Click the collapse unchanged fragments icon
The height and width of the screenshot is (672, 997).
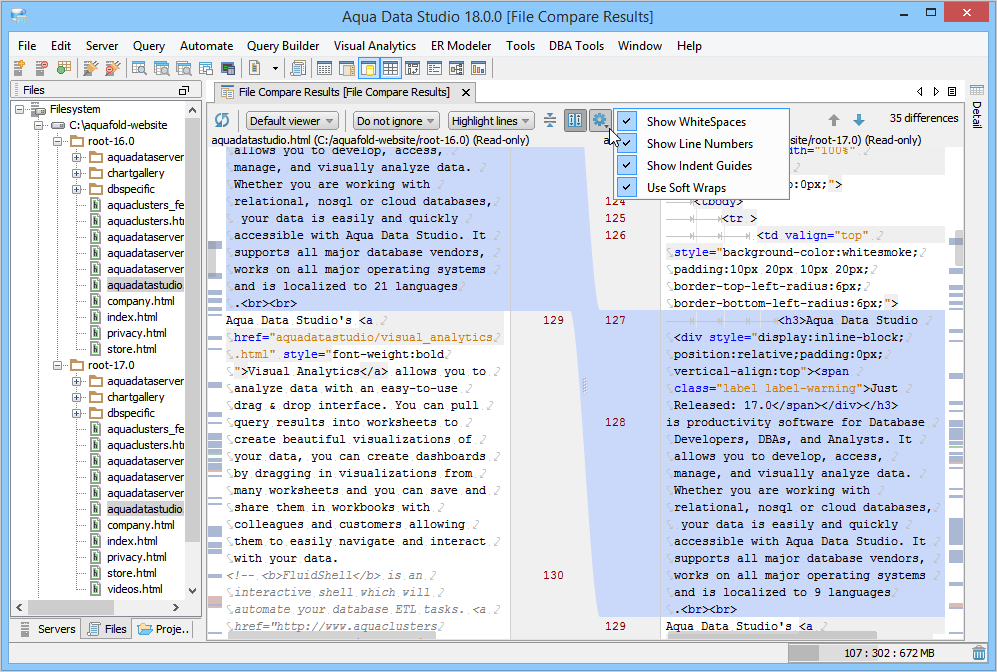coord(550,120)
